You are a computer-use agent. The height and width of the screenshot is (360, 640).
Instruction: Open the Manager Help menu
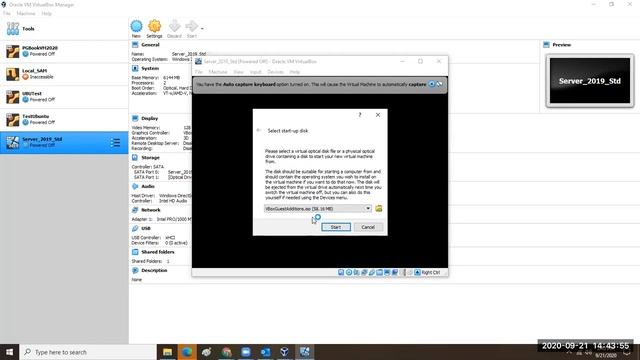click(46, 13)
